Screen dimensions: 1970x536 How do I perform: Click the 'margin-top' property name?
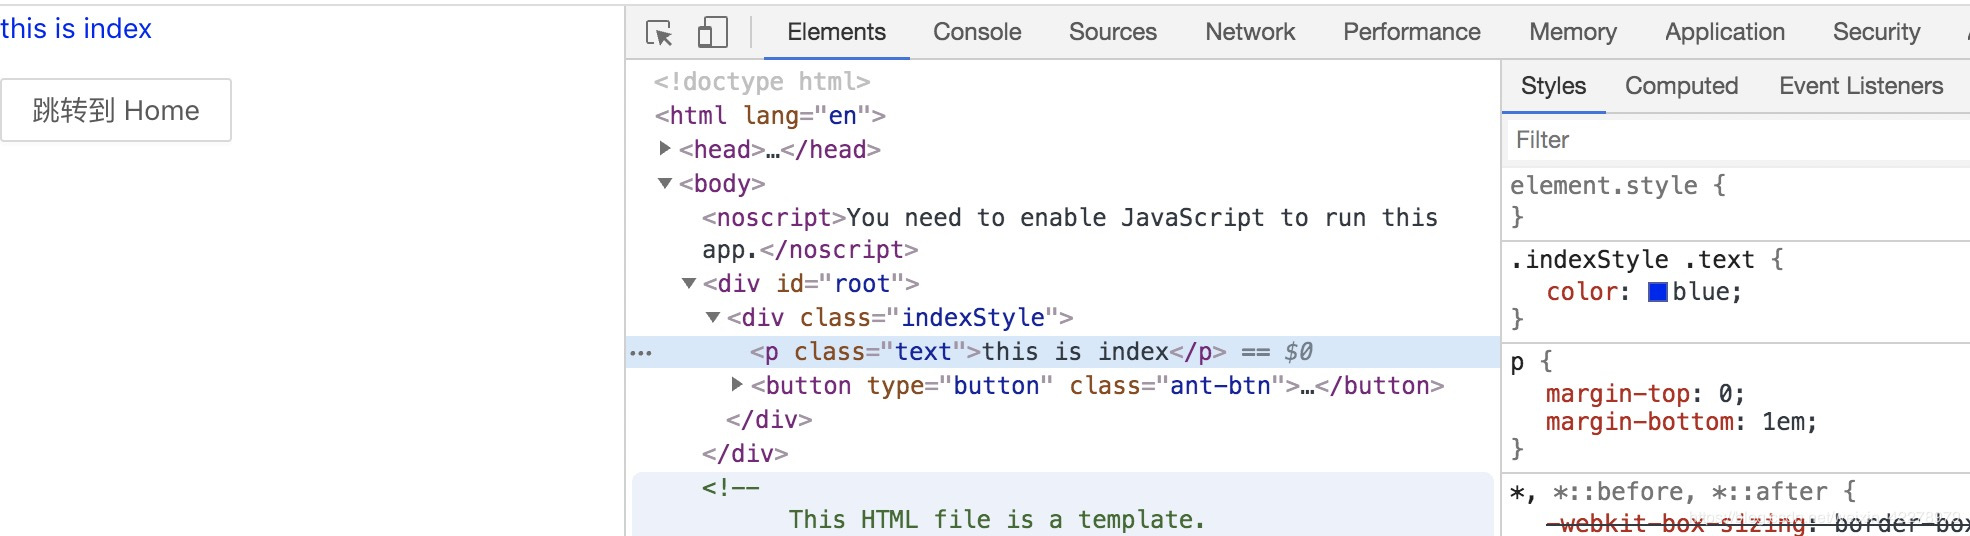(x=1617, y=393)
